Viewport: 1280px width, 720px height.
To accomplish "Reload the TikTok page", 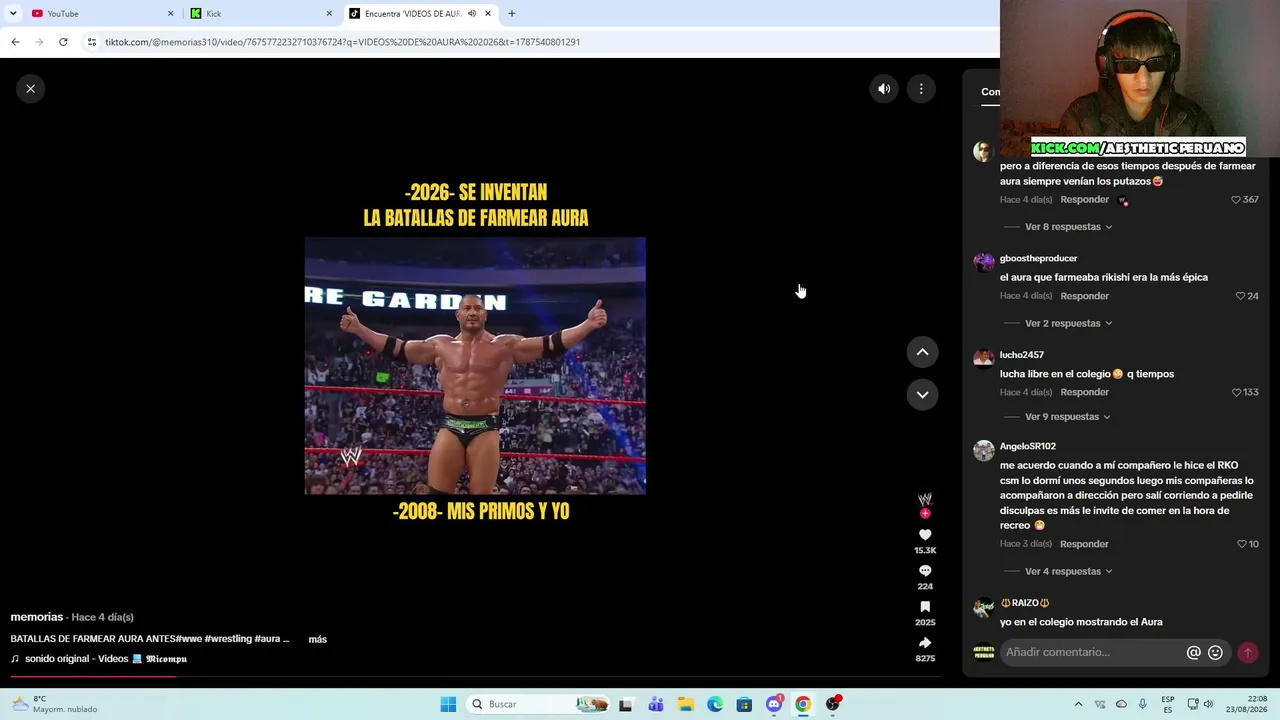I will coord(63,42).
